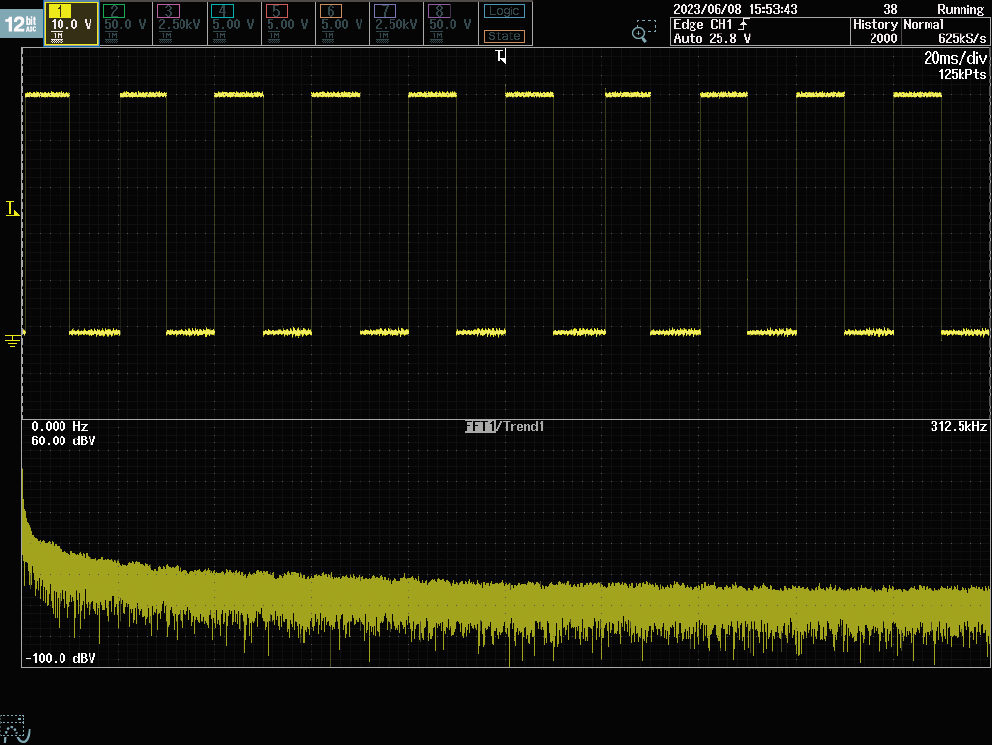Select the yellow trigger level marker

click(x=12, y=209)
